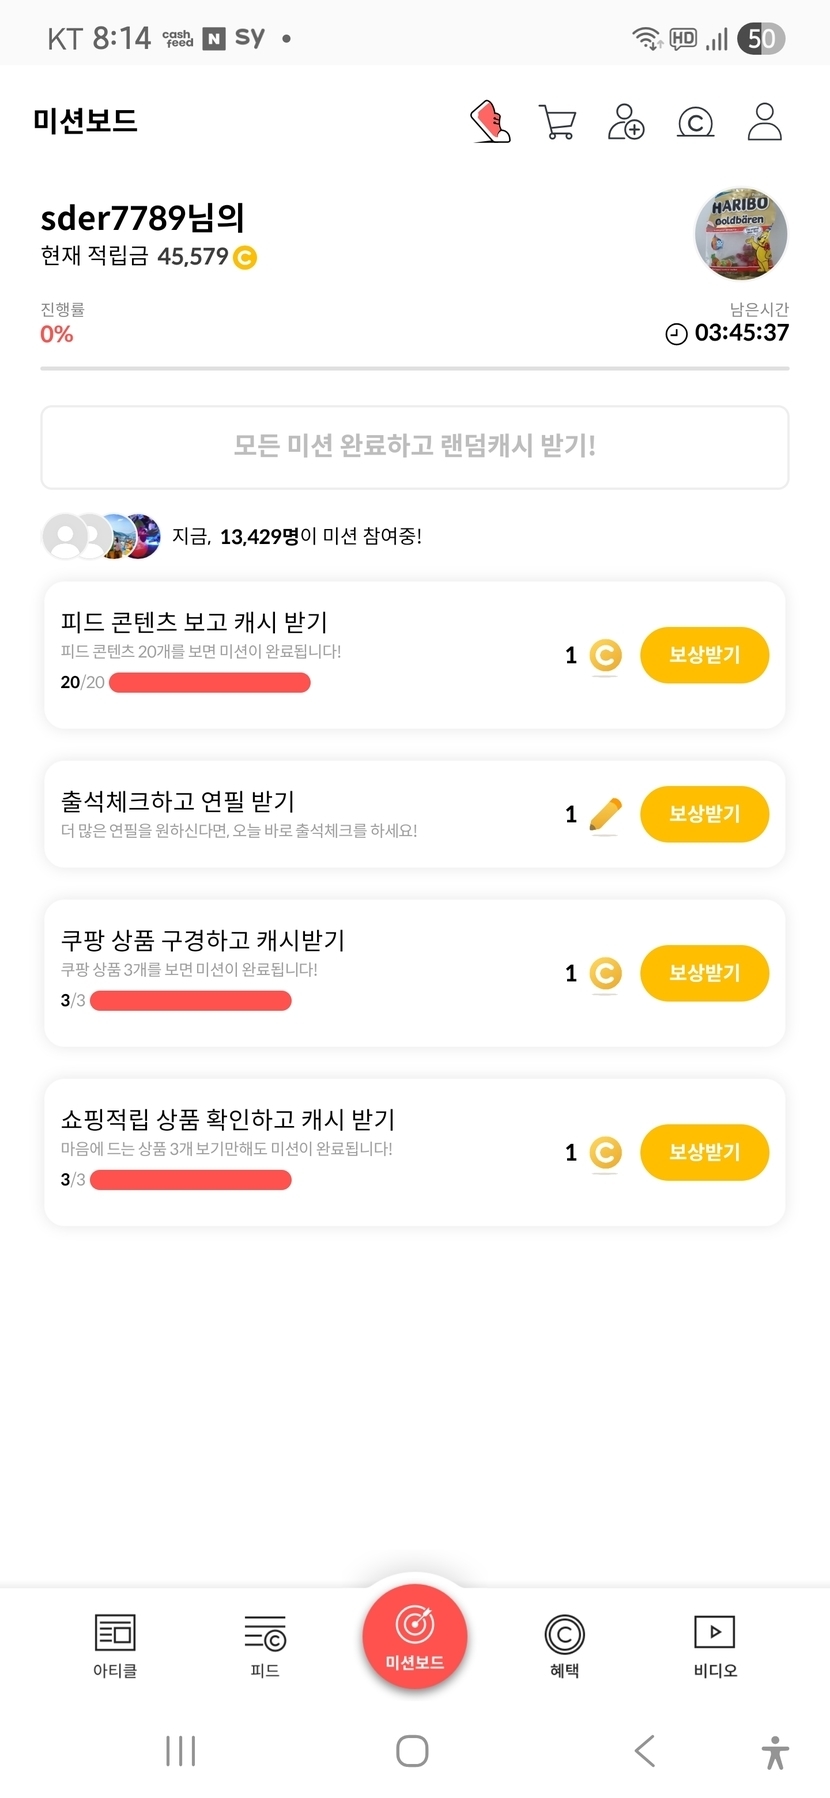
Task: Open the red sneaker step icon
Action: 490,122
